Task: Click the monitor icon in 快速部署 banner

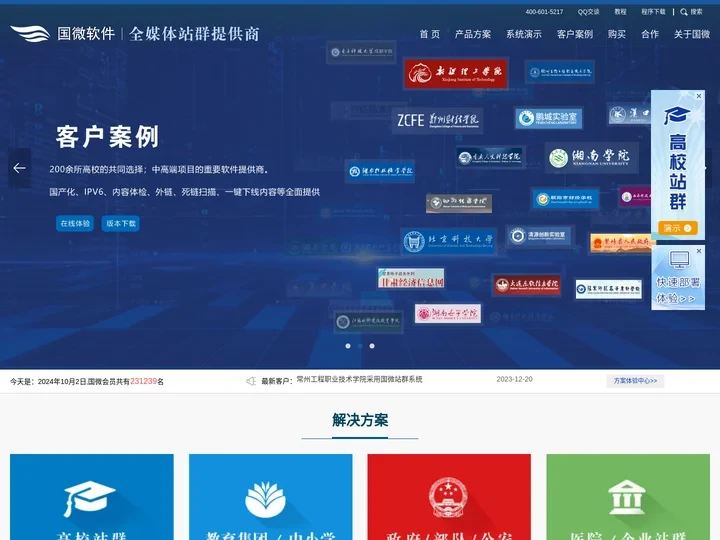Action: click(x=679, y=260)
